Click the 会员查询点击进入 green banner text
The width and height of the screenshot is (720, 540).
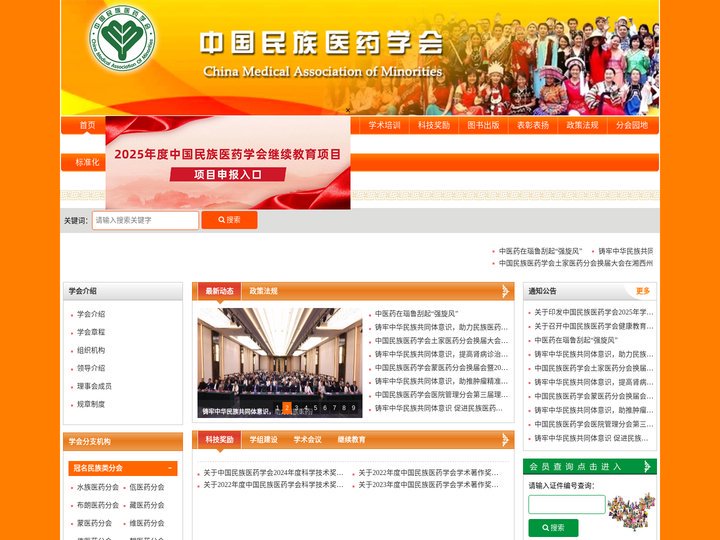[x=575, y=467]
